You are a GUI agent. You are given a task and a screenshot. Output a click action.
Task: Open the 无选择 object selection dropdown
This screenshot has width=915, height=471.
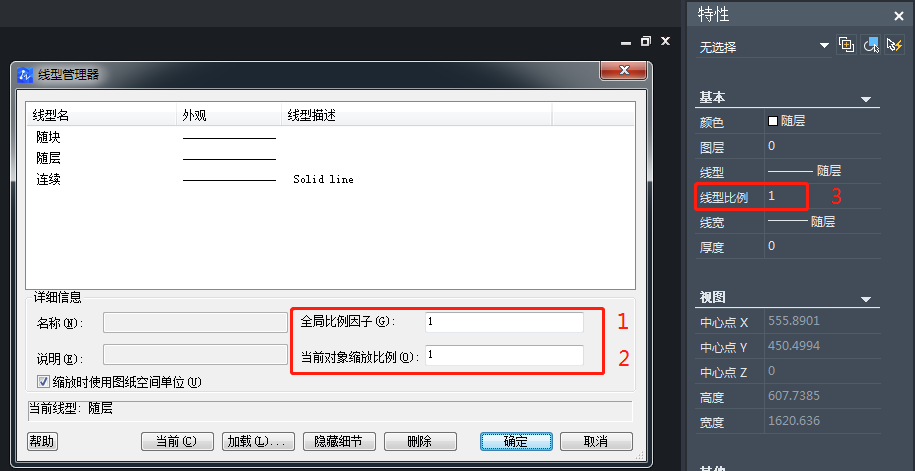click(824, 46)
